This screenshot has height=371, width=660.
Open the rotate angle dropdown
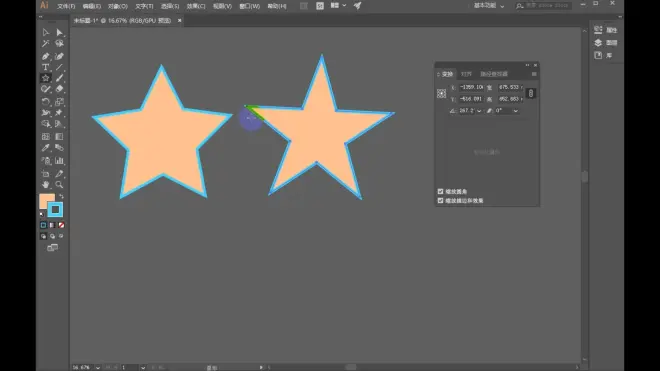[479, 111]
